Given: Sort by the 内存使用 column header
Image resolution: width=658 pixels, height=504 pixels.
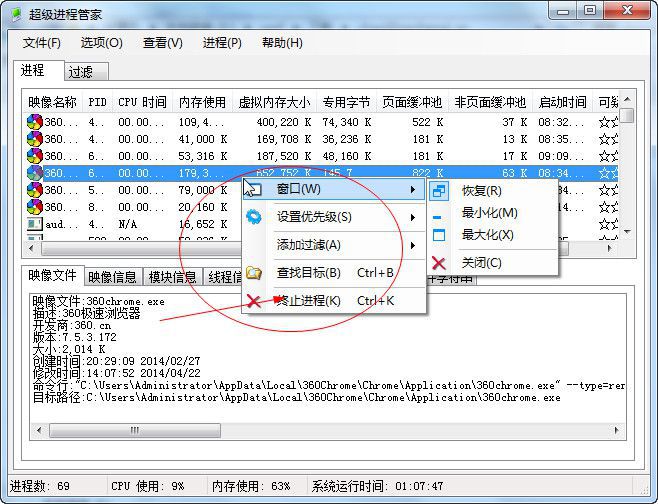Looking at the screenshot, I should (x=202, y=102).
